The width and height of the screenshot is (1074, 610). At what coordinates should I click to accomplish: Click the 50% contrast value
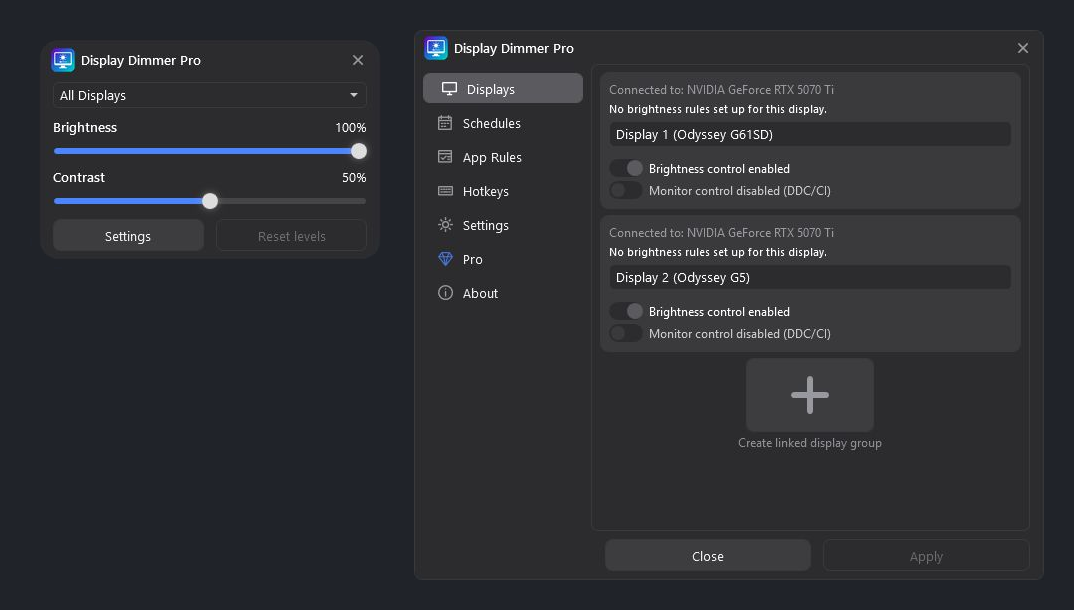tap(354, 177)
